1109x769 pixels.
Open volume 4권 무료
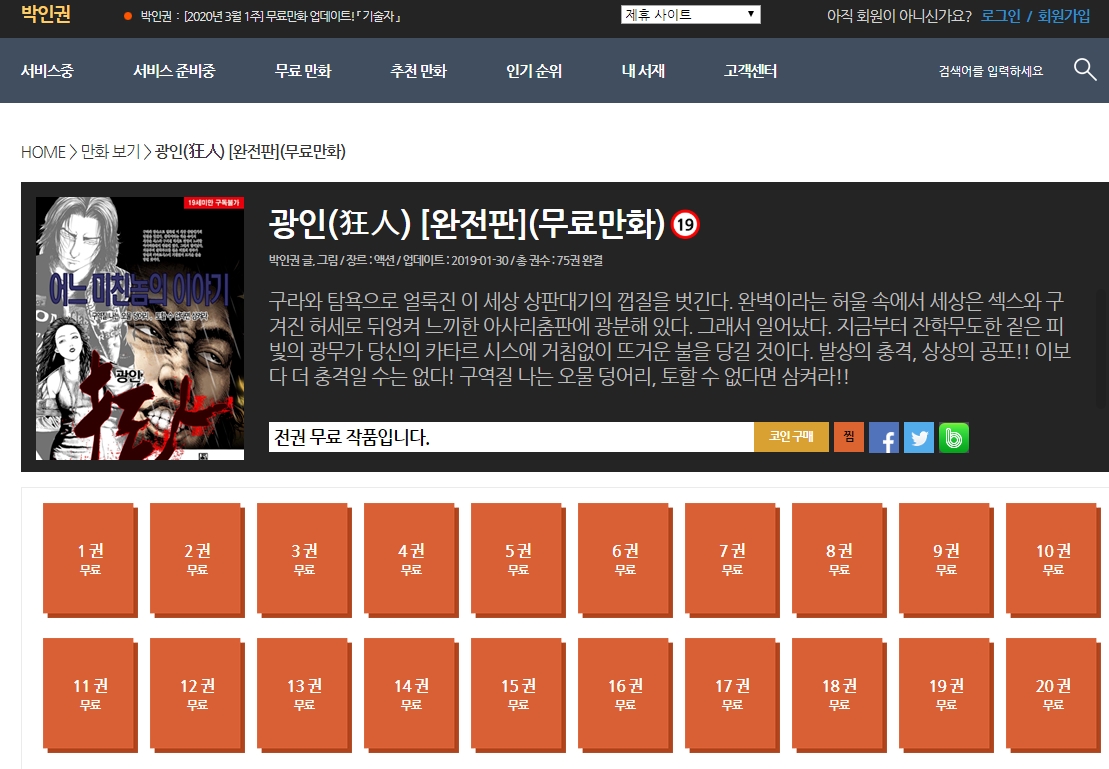coord(411,559)
